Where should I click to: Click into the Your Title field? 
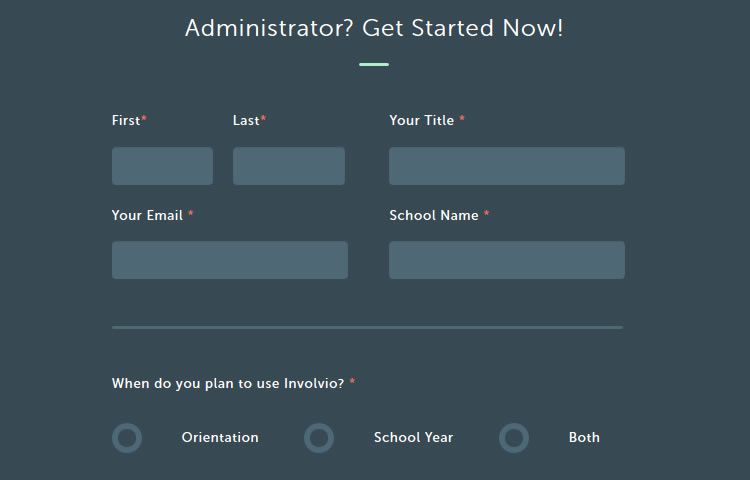tap(506, 166)
